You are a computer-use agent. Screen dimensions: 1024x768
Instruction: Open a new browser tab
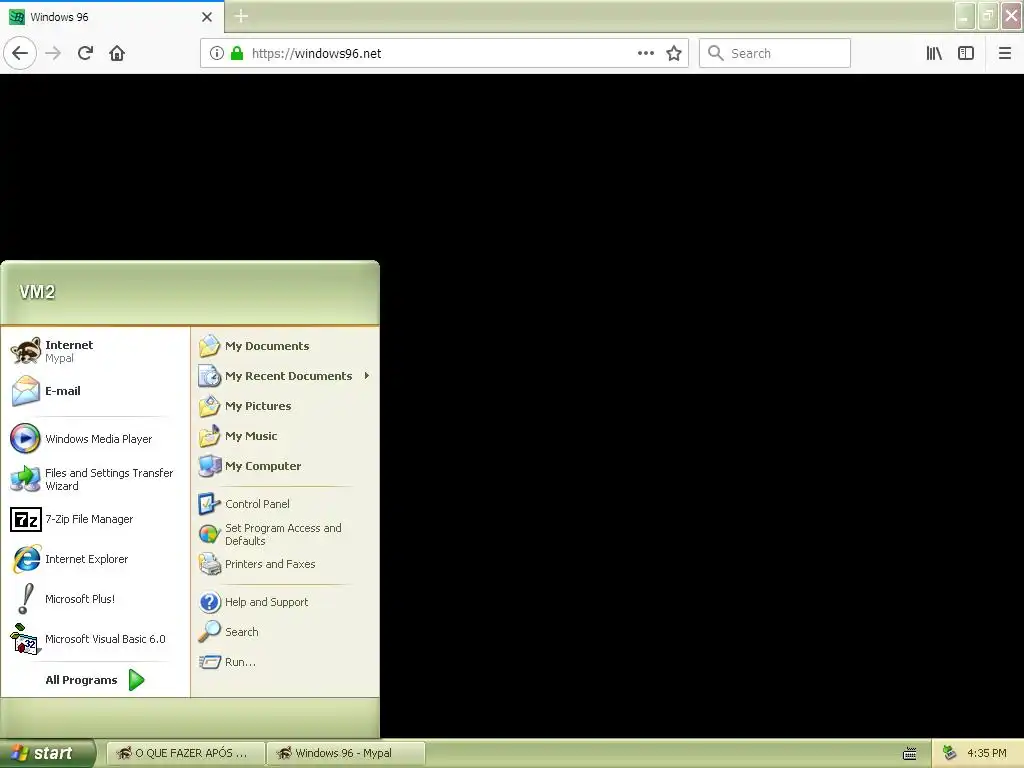point(241,16)
